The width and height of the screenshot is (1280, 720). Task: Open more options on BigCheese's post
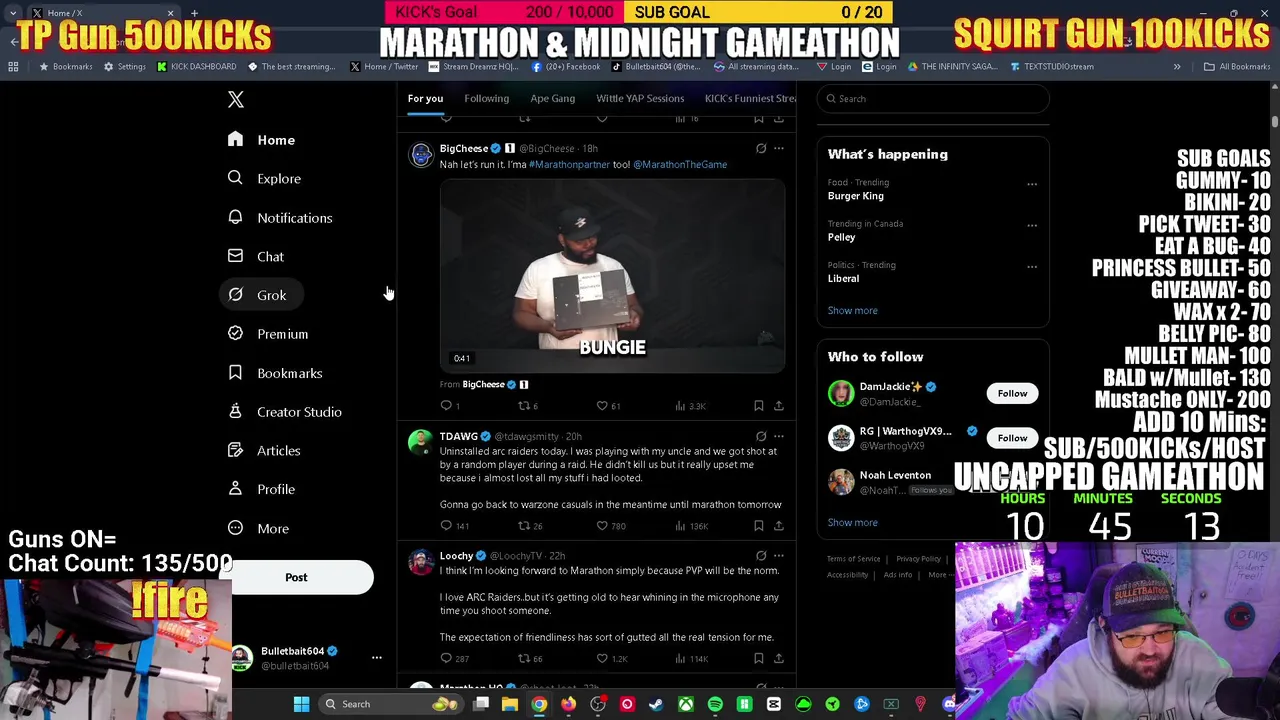pos(778,148)
